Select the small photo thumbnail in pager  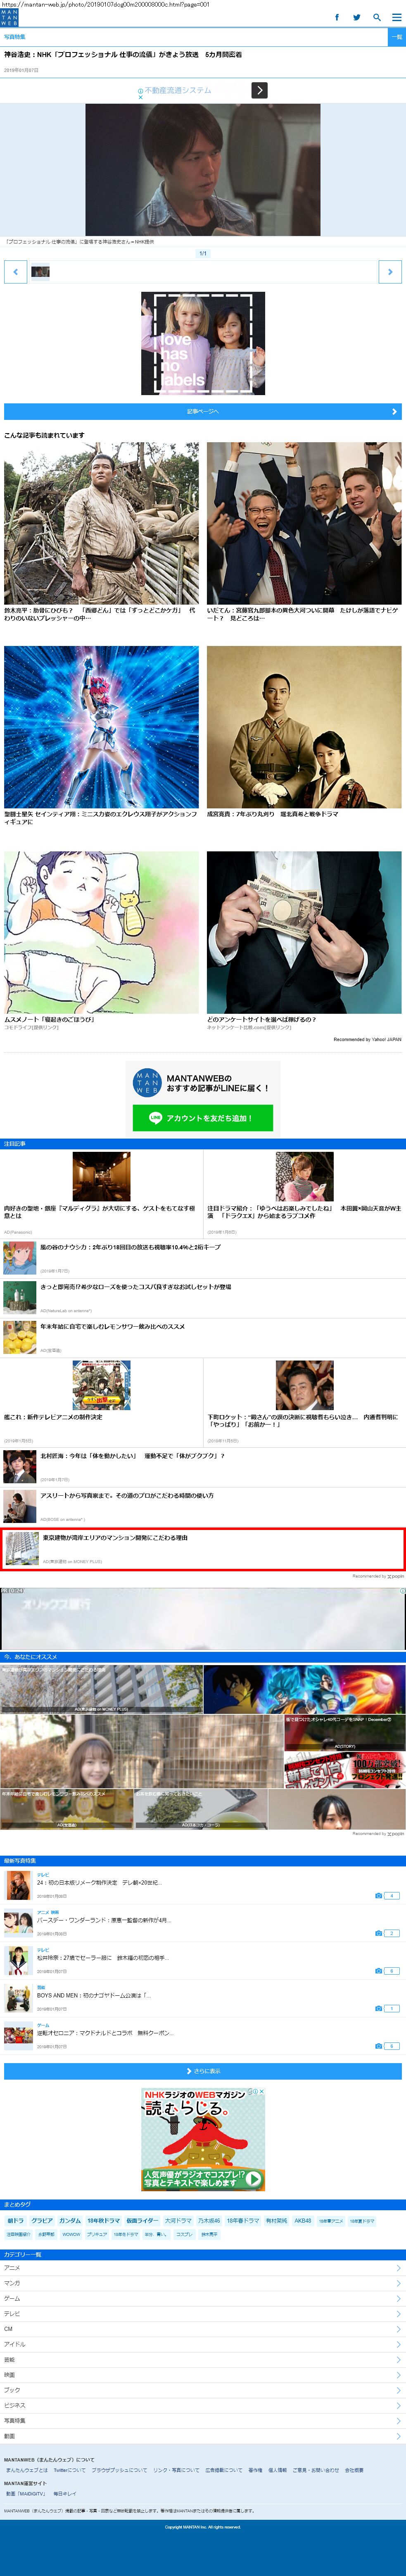(40, 271)
